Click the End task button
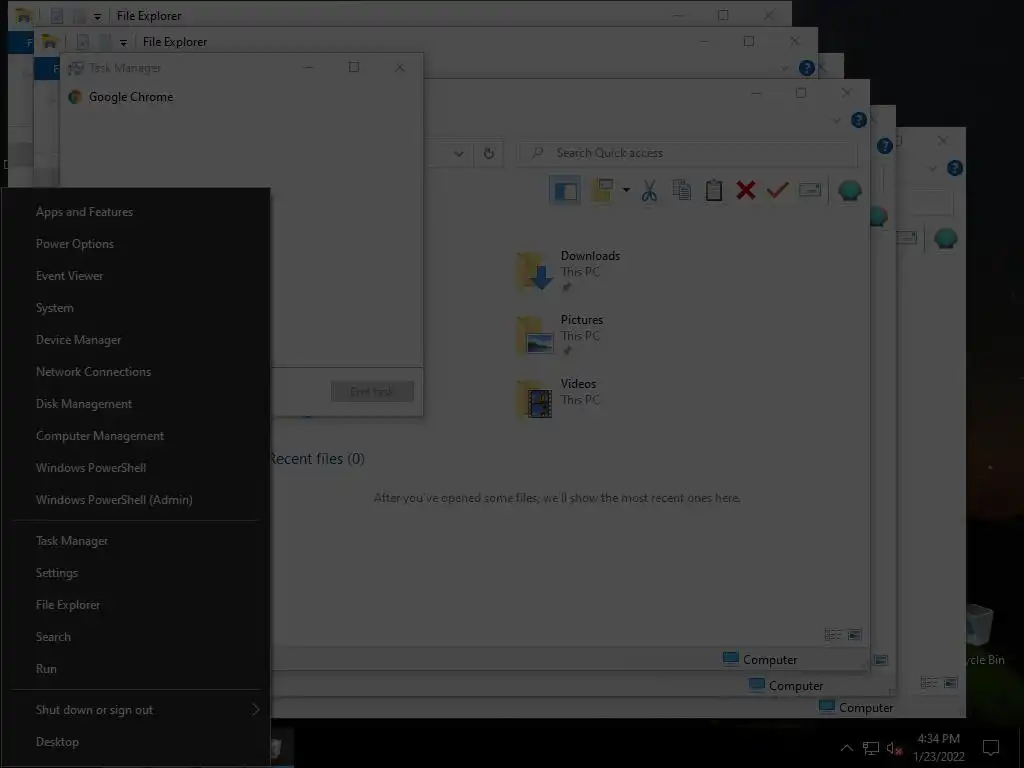The image size is (1024, 768). [372, 391]
